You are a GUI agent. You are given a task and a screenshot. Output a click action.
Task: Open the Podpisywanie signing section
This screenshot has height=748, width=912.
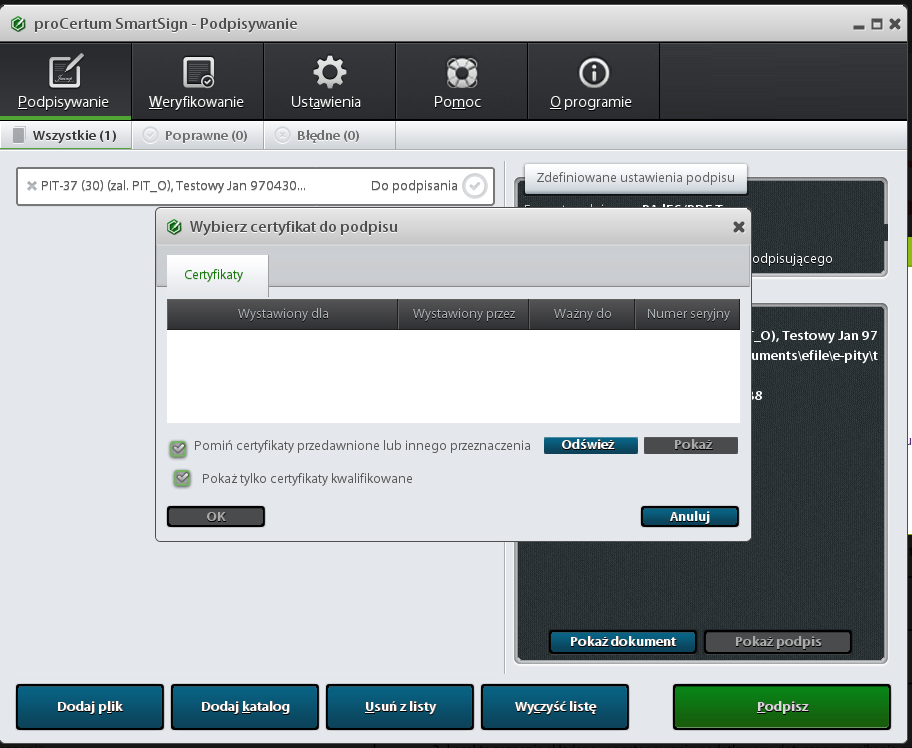65,82
